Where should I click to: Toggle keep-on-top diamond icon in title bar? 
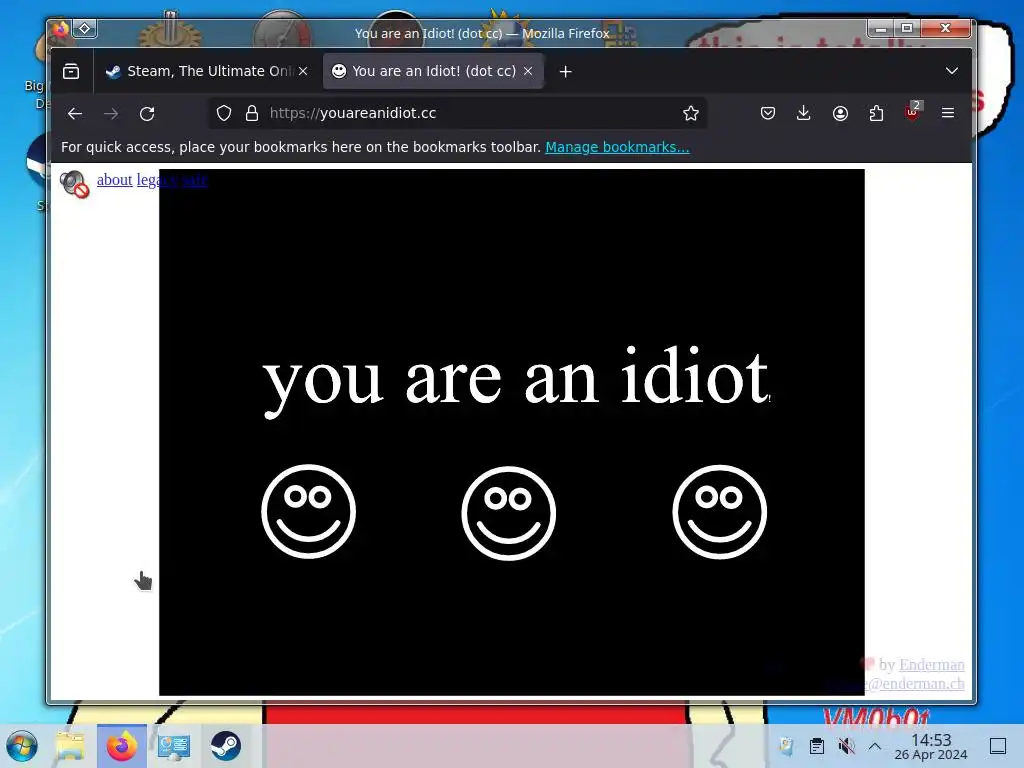coord(85,29)
